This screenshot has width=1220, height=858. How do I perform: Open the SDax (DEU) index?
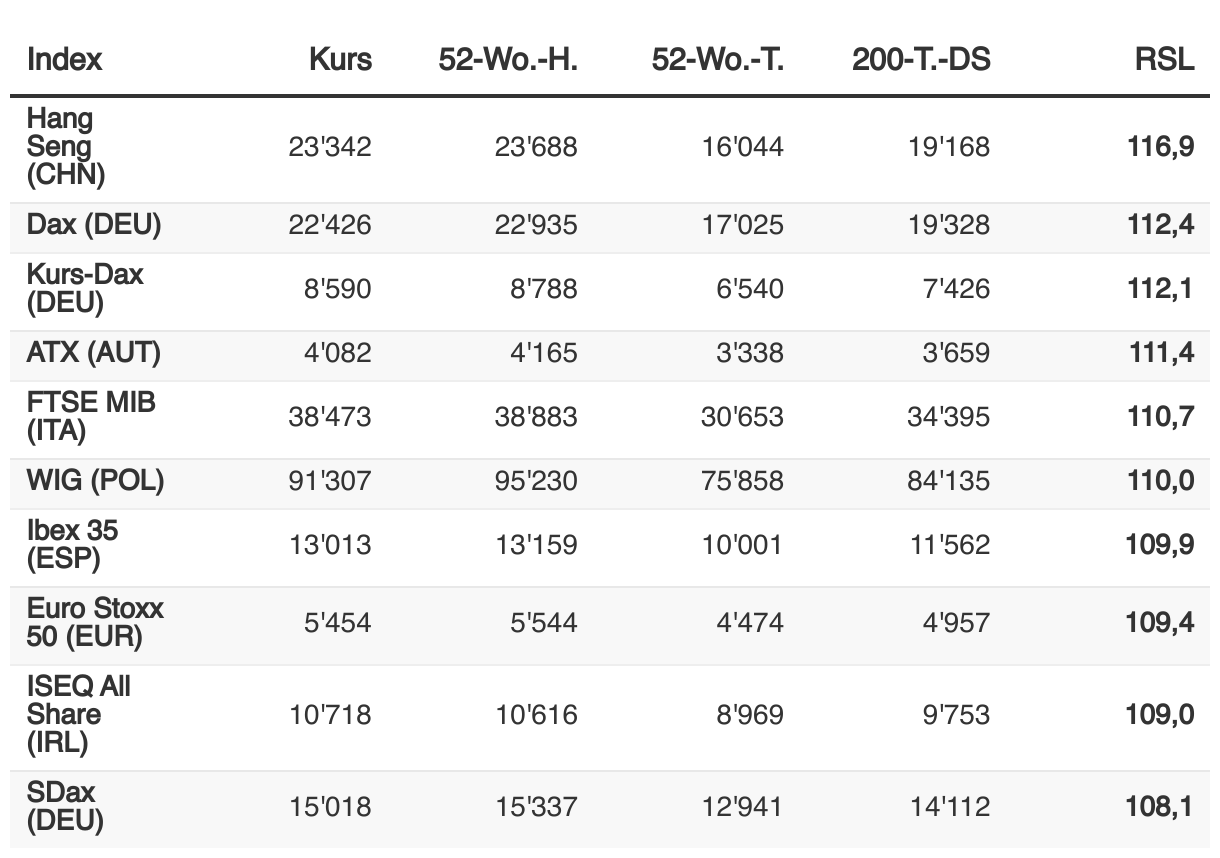click(x=65, y=806)
